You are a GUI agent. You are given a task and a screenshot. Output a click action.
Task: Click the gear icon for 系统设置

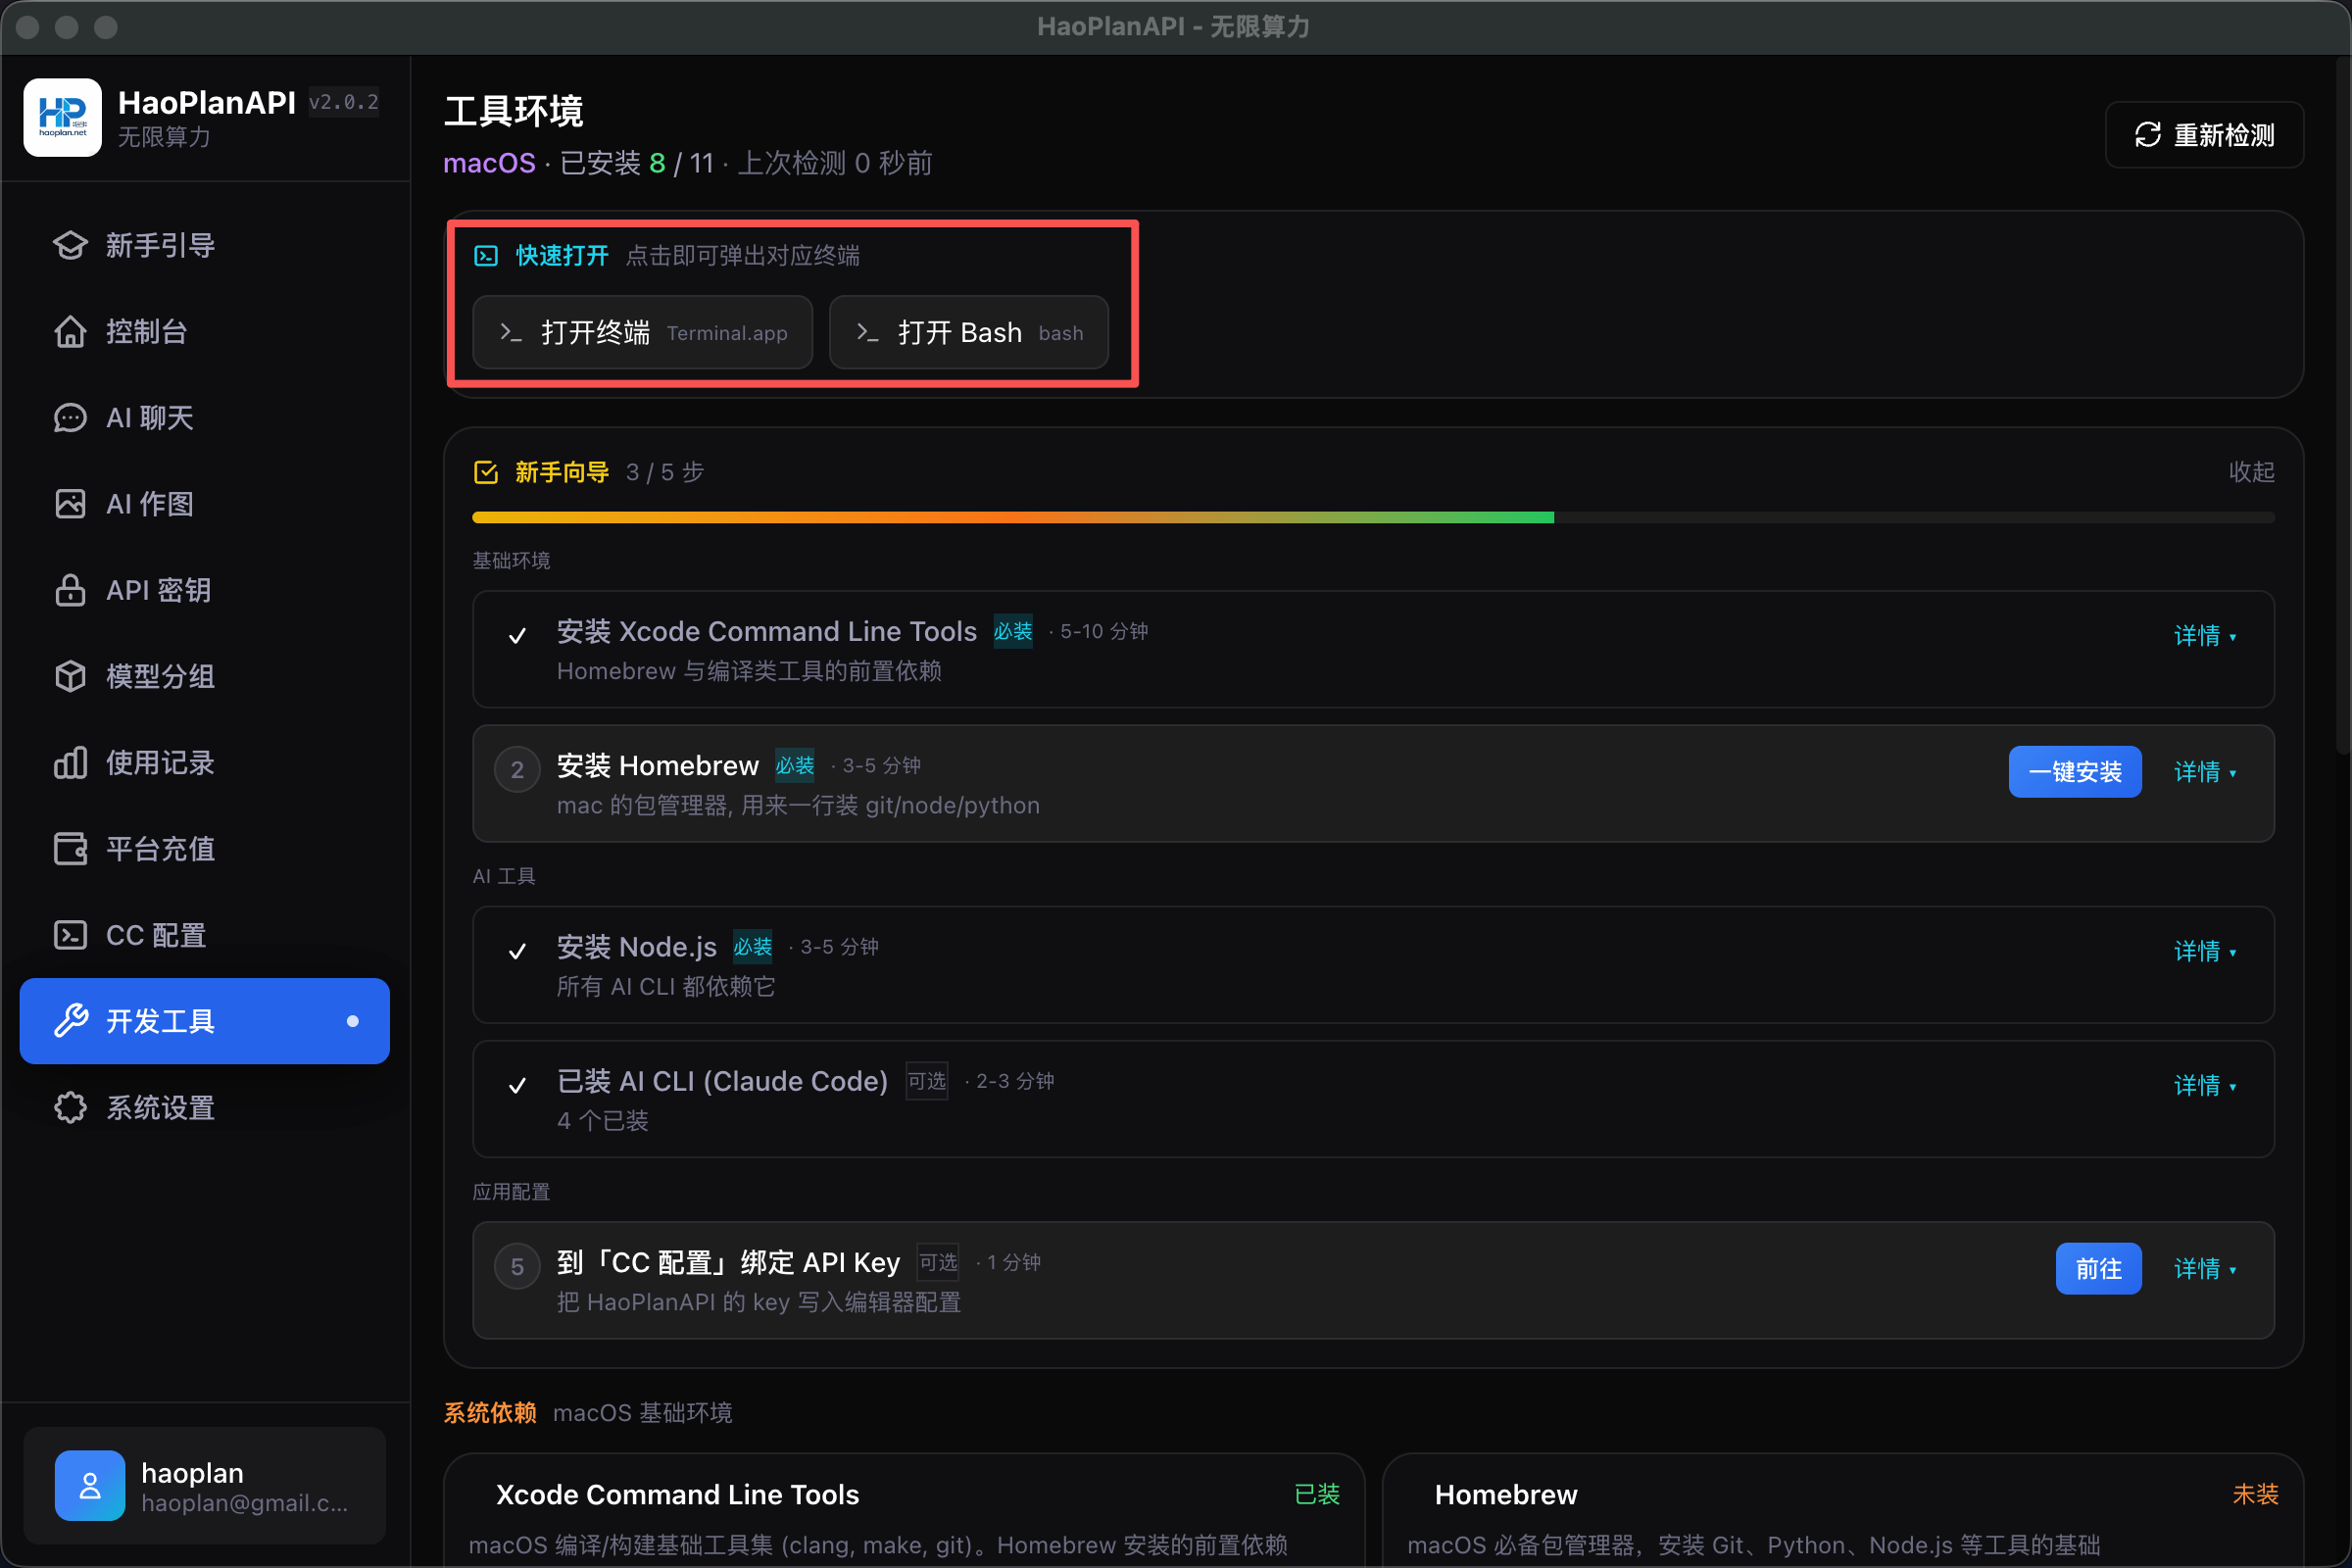pyautogui.click(x=70, y=1108)
